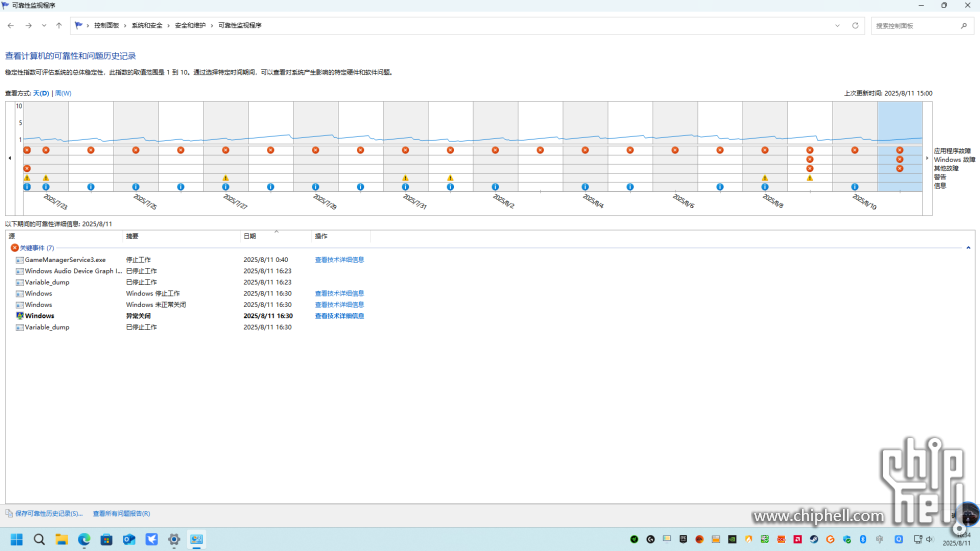Open Outlook from the taskbar
This screenshot has height=551, width=980.
pyautogui.click(x=129, y=539)
